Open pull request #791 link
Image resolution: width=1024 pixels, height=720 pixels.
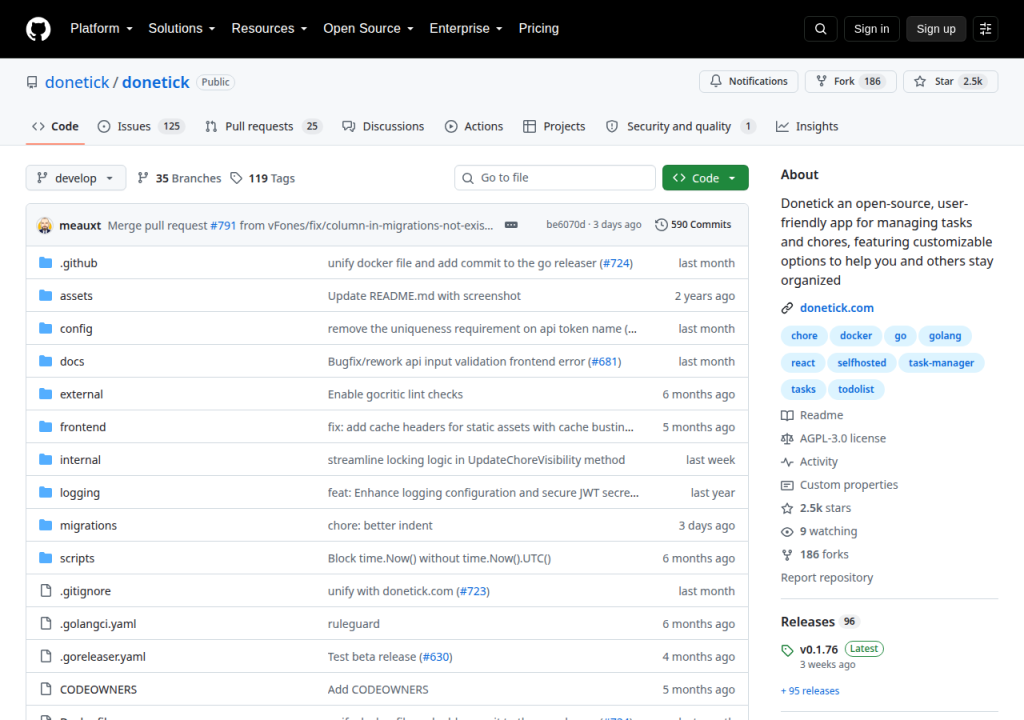(223, 225)
